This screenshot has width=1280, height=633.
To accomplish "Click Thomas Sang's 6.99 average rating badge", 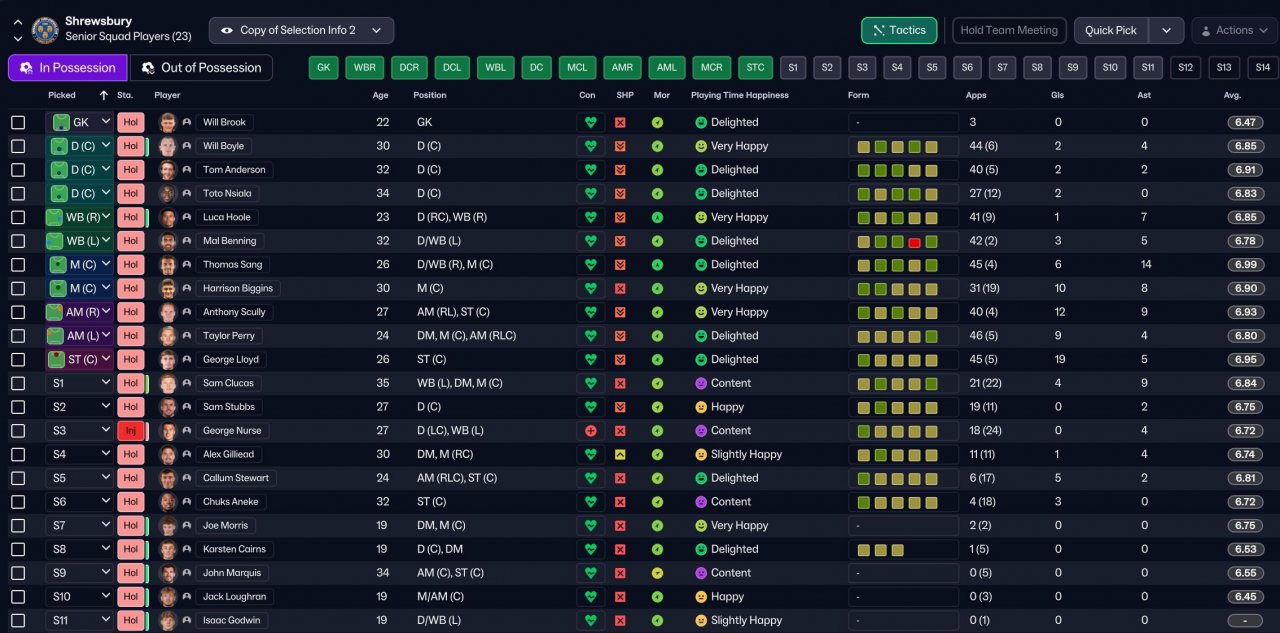I will (1245, 265).
